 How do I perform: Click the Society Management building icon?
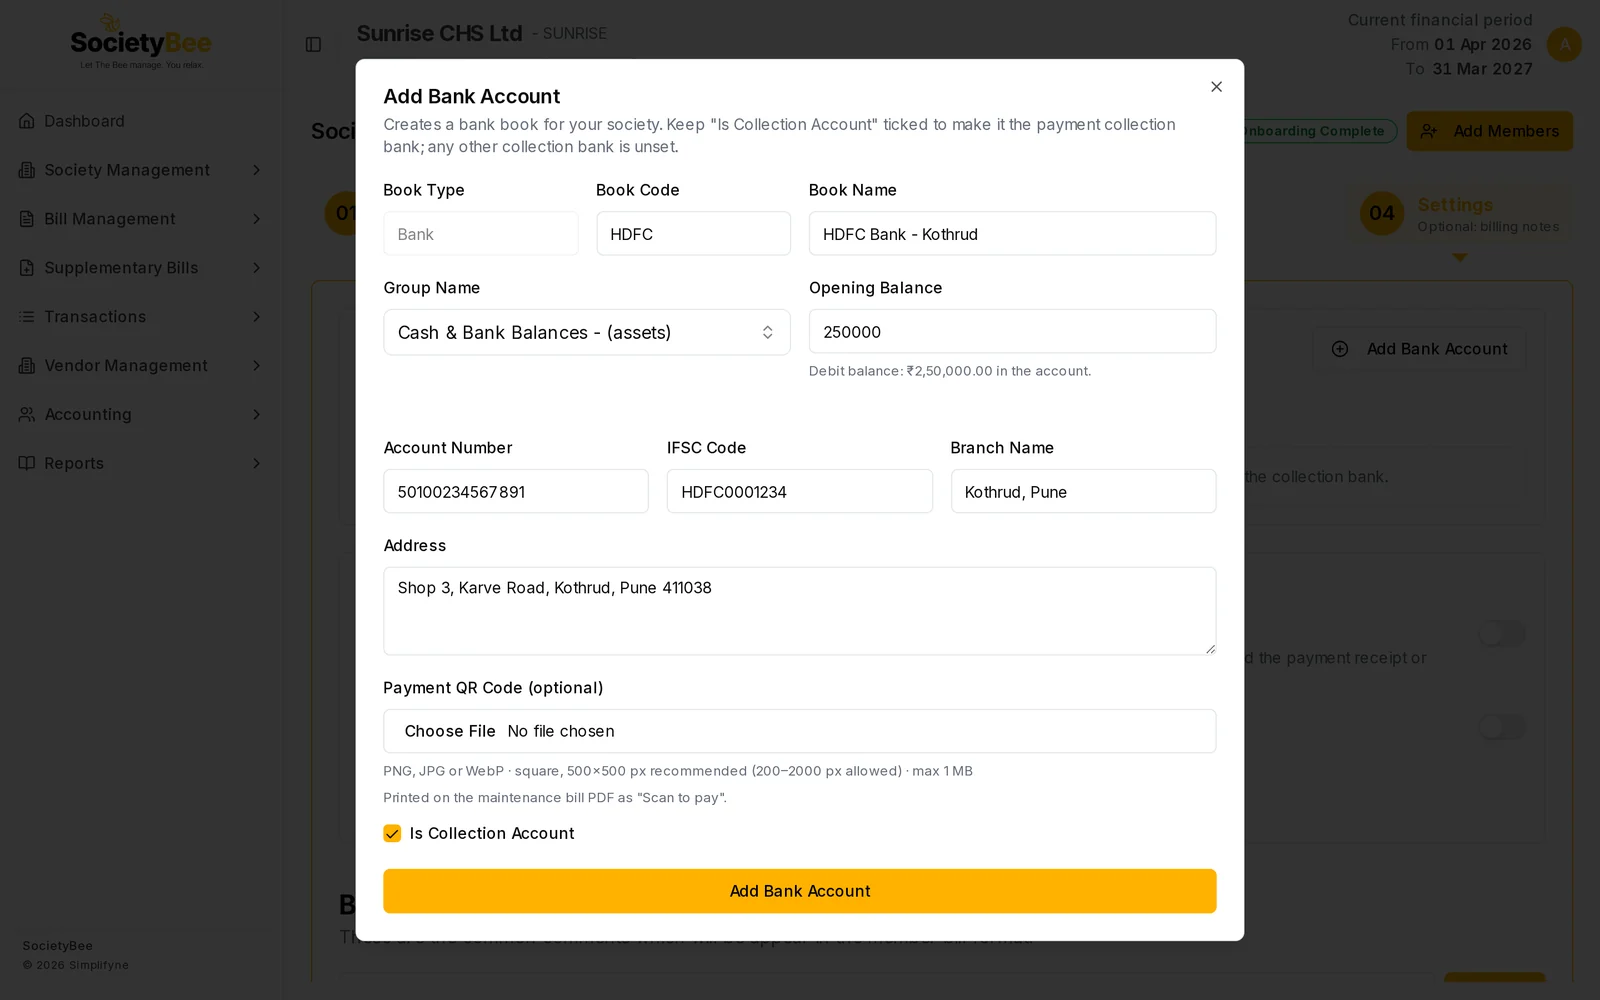coord(27,170)
